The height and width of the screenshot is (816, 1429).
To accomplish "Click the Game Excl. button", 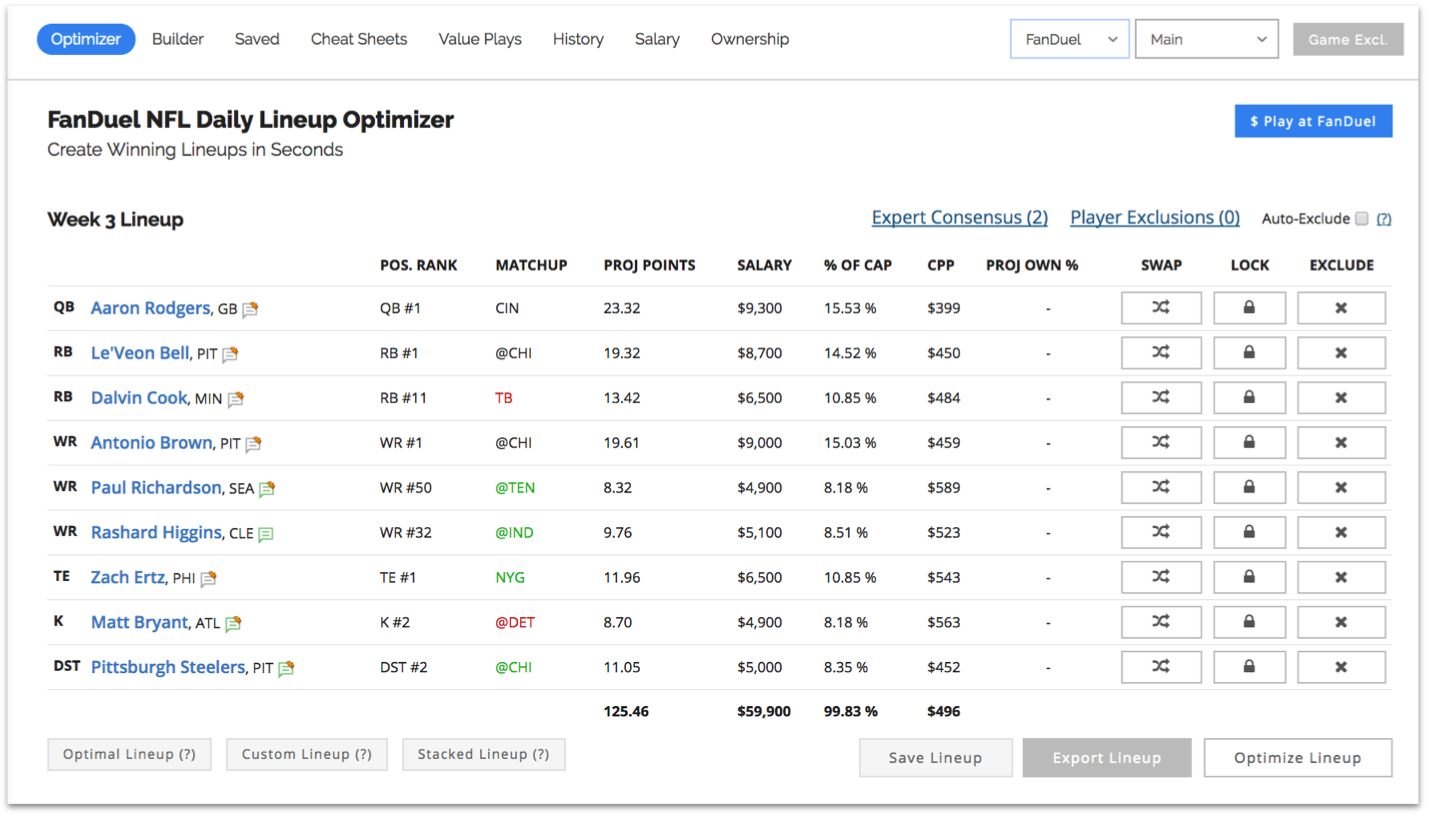I will click(x=1348, y=39).
